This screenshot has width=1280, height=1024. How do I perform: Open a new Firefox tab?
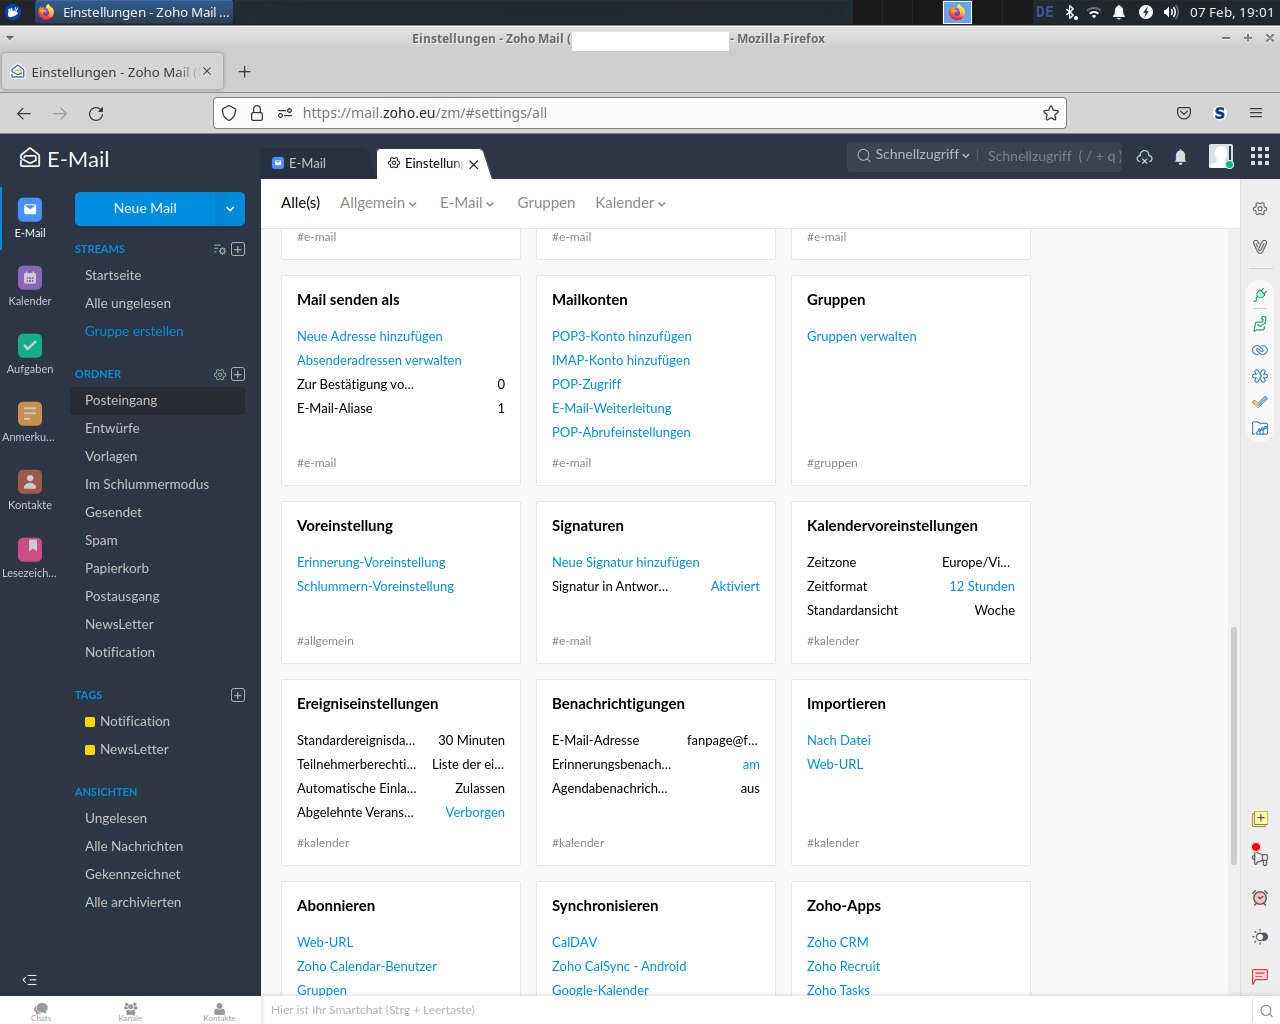coord(244,72)
